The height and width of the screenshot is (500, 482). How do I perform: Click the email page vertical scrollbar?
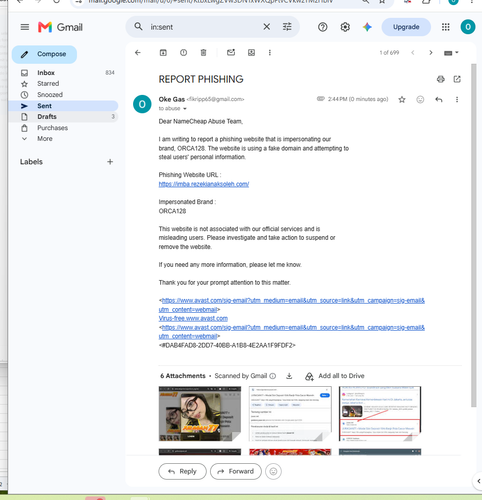pyautogui.click(x=474, y=235)
